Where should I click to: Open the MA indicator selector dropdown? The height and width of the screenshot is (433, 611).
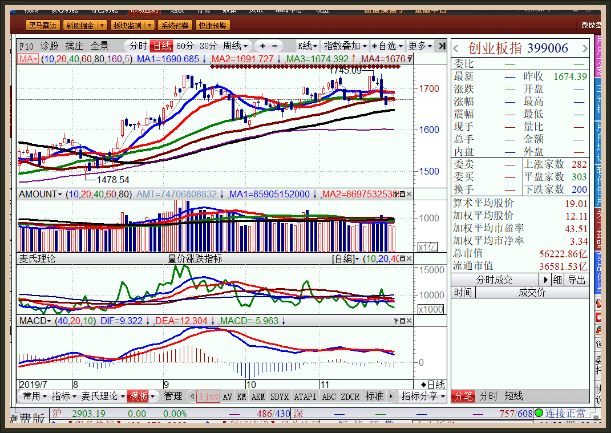28,59
